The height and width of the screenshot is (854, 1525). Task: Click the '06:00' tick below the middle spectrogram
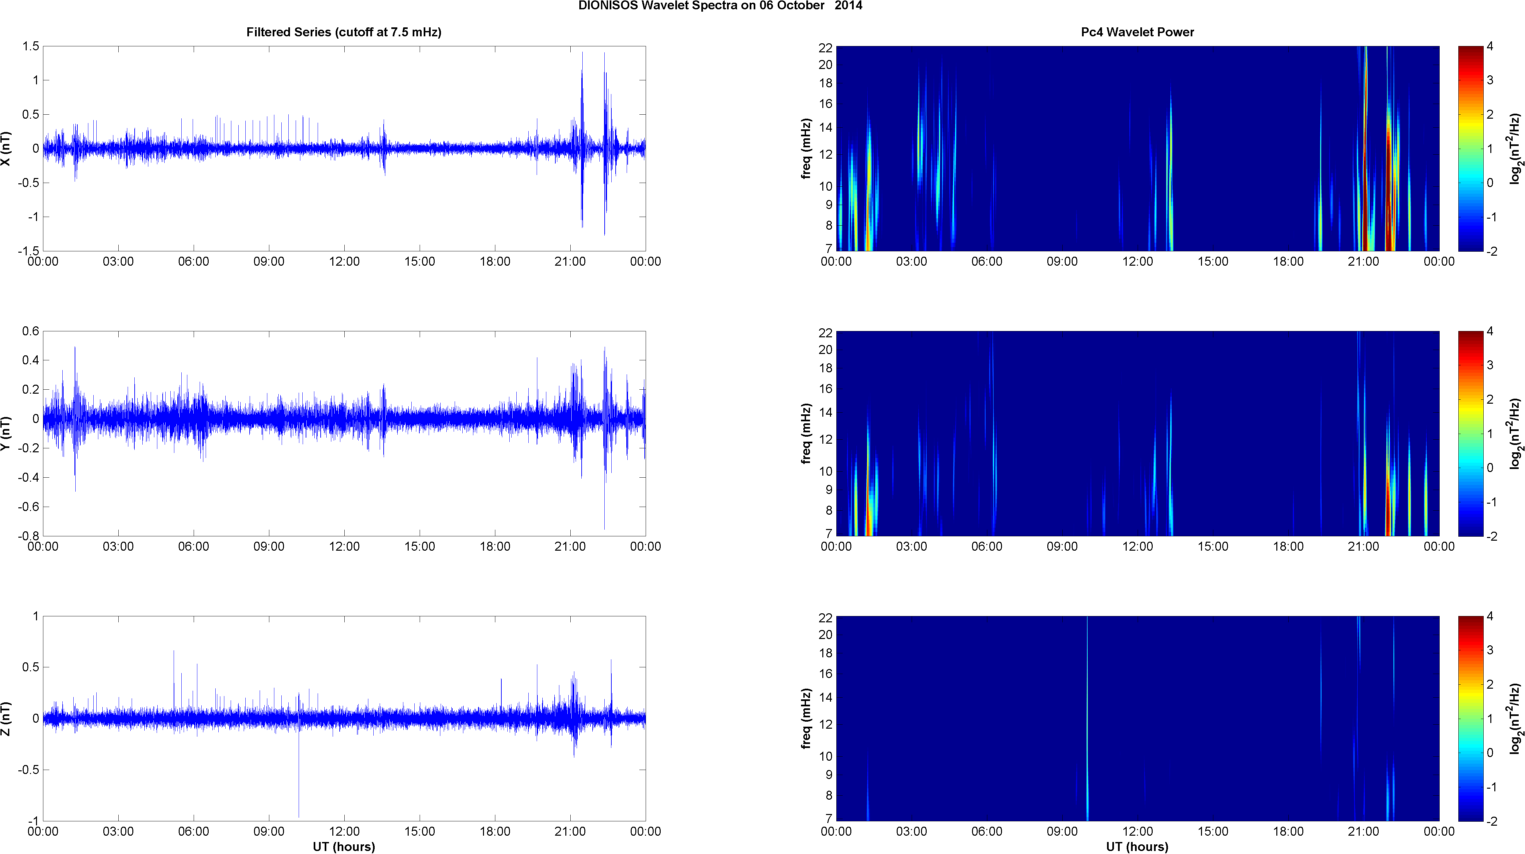[987, 547]
